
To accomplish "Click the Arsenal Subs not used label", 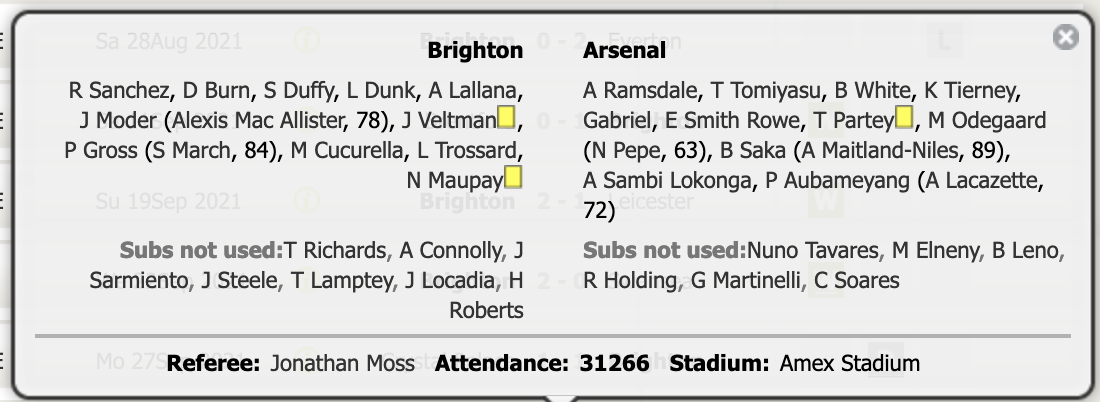I will coord(664,250).
